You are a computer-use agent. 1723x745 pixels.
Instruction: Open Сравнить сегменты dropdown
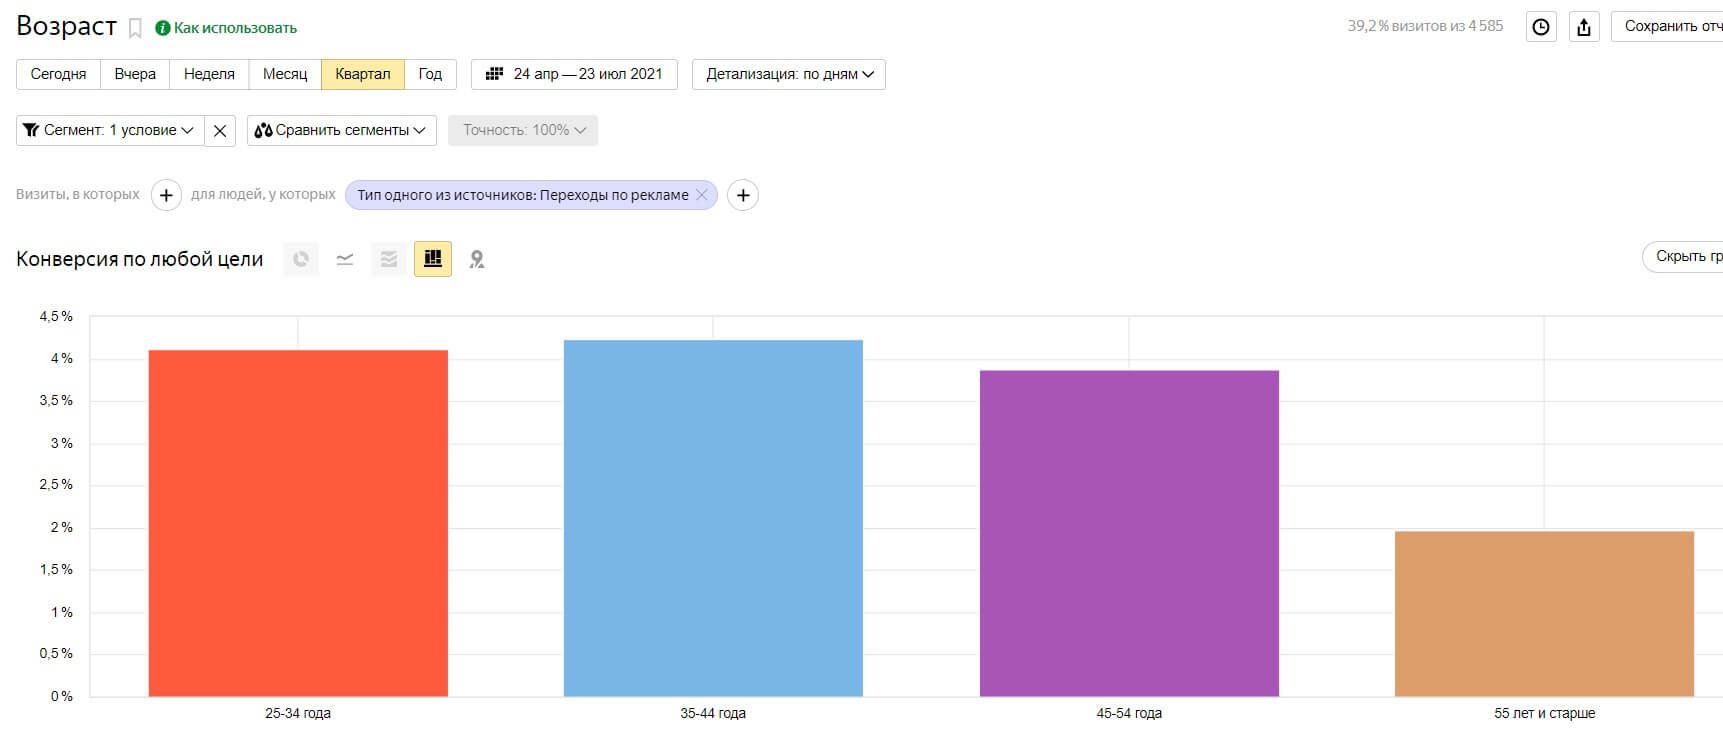pyautogui.click(x=342, y=131)
